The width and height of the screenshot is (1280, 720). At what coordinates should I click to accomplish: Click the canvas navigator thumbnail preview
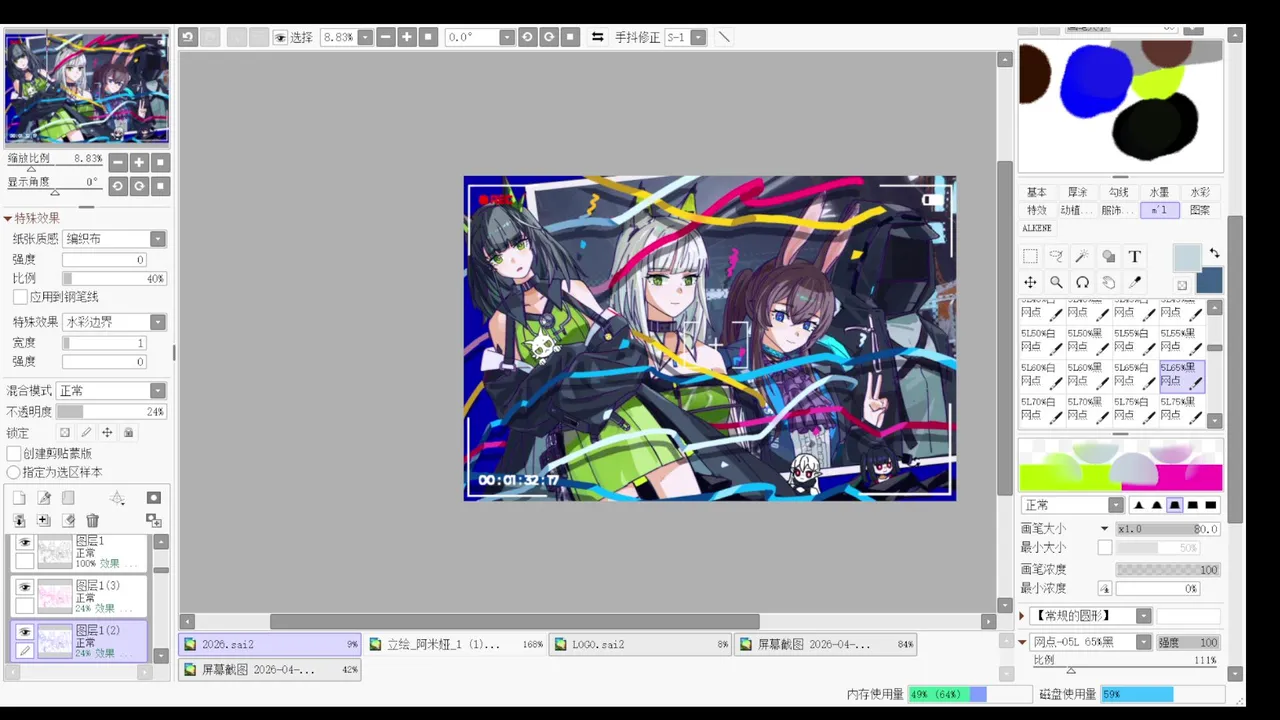point(87,88)
